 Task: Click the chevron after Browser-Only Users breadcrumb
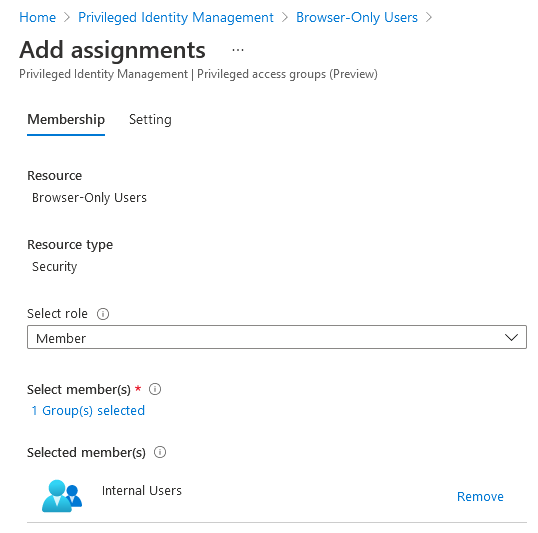point(429,17)
